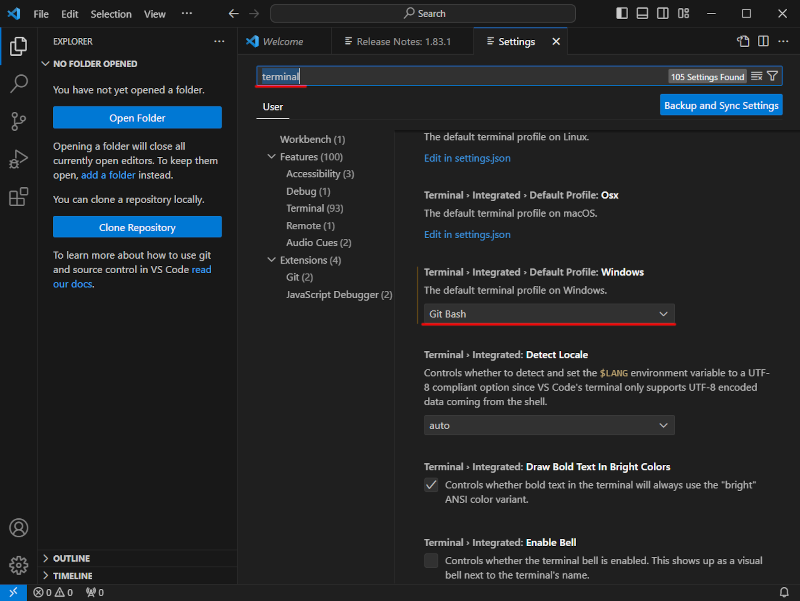Open the Selection menu
Image resolution: width=800 pixels, height=601 pixels.
(x=111, y=14)
